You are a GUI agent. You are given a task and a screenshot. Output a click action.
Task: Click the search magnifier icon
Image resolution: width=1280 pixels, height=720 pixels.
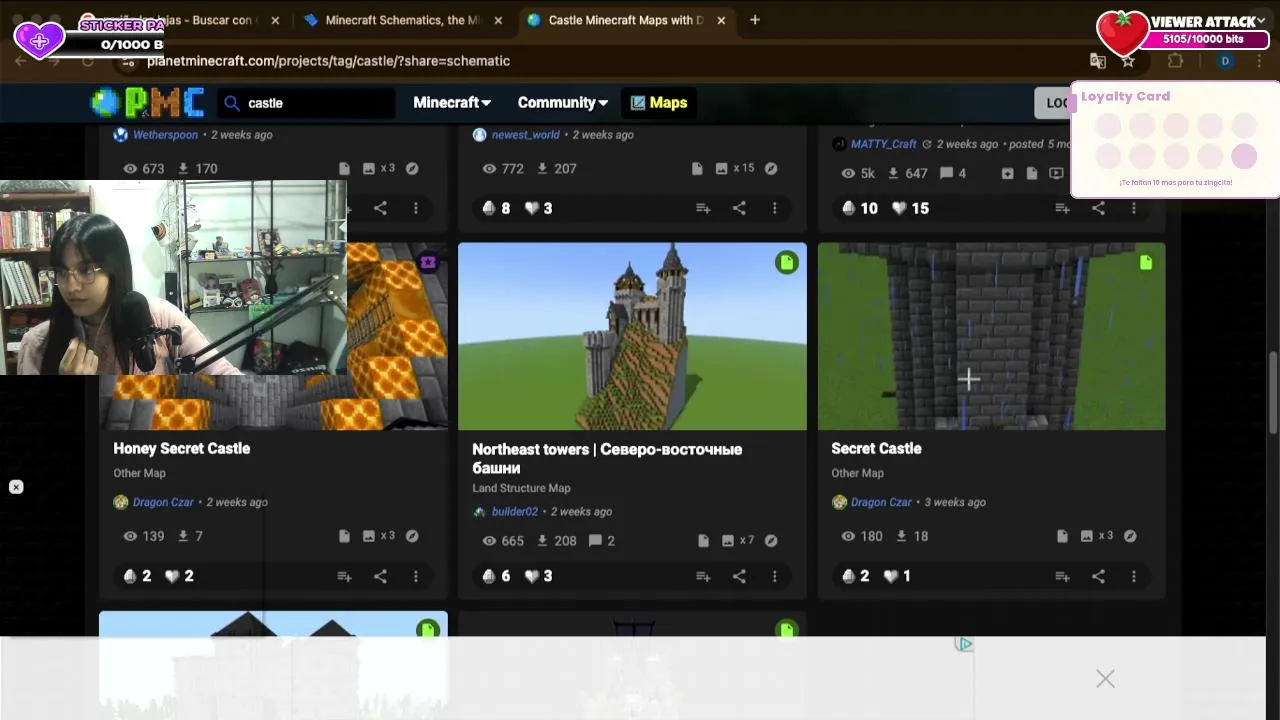point(232,103)
